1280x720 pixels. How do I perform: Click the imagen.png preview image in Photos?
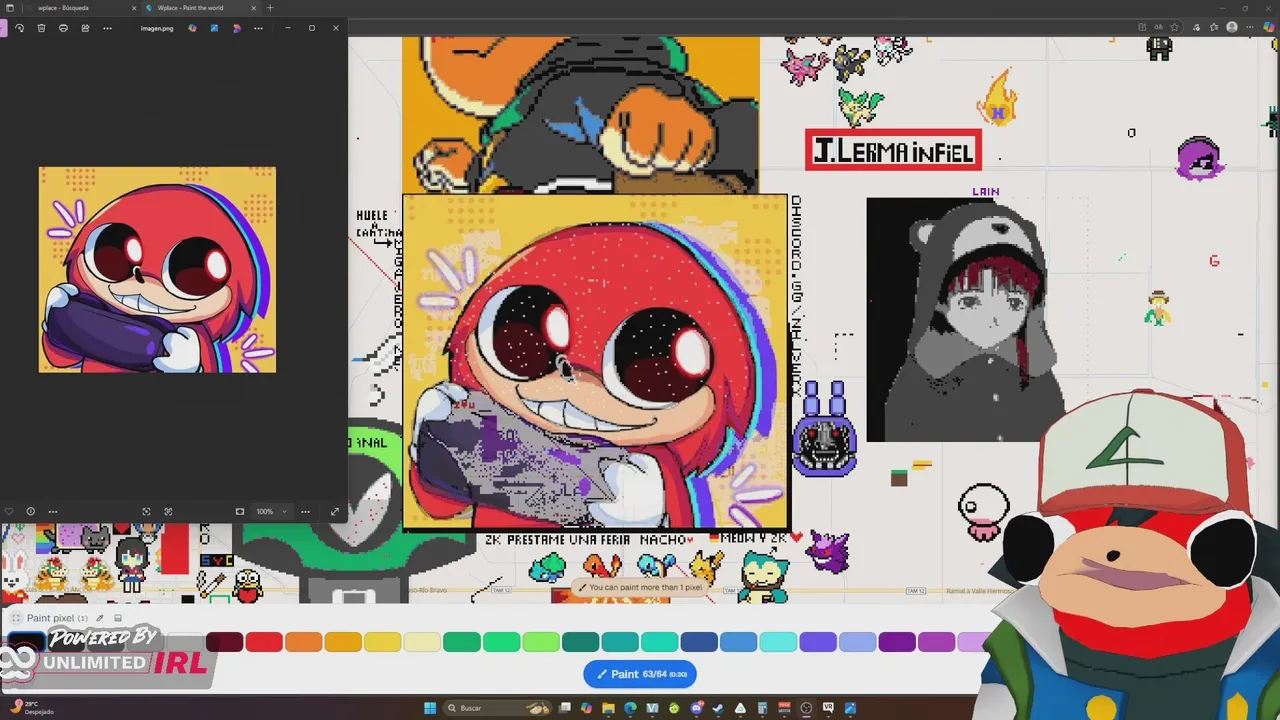point(157,270)
